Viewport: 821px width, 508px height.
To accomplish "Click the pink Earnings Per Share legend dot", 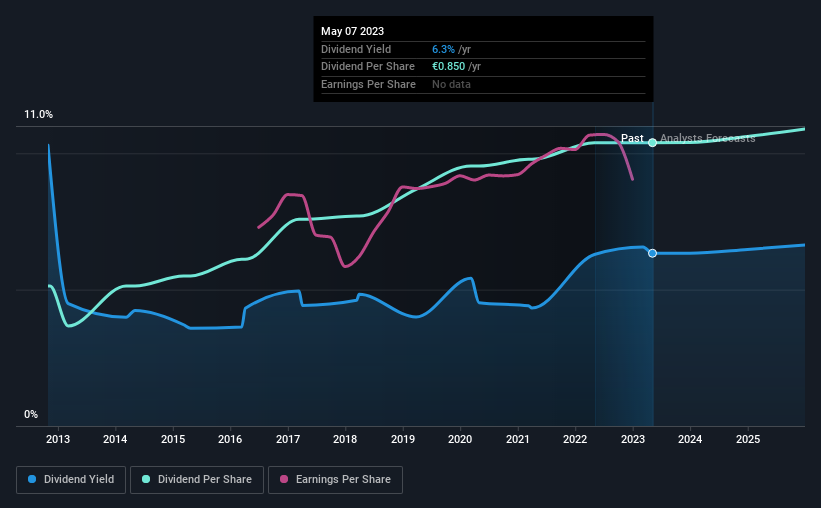I will pos(284,479).
